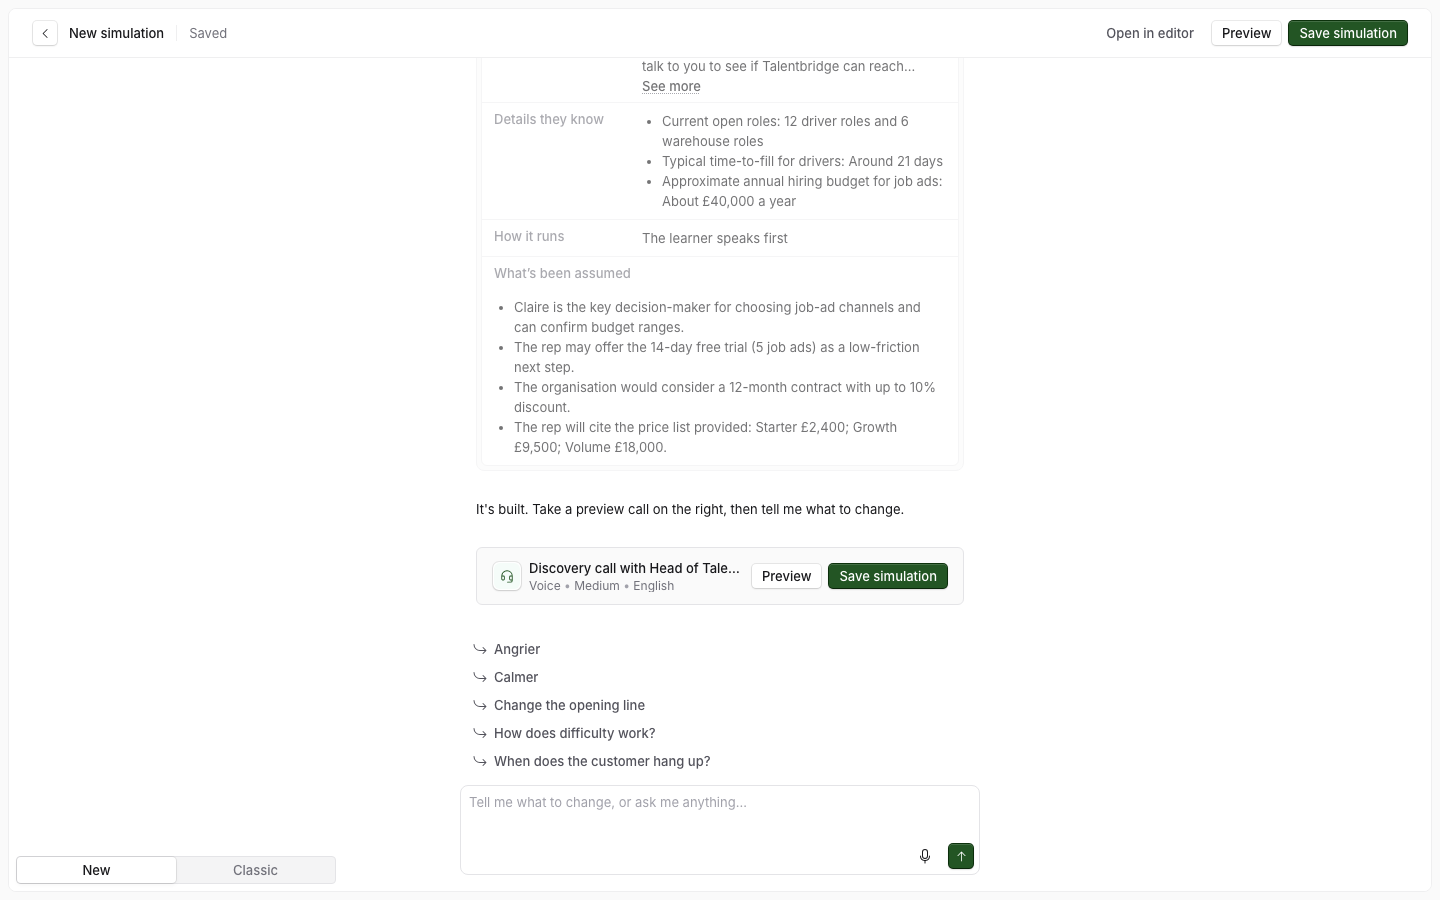Select Change the opening line suggestion
This screenshot has width=1440, height=900.
click(x=569, y=705)
